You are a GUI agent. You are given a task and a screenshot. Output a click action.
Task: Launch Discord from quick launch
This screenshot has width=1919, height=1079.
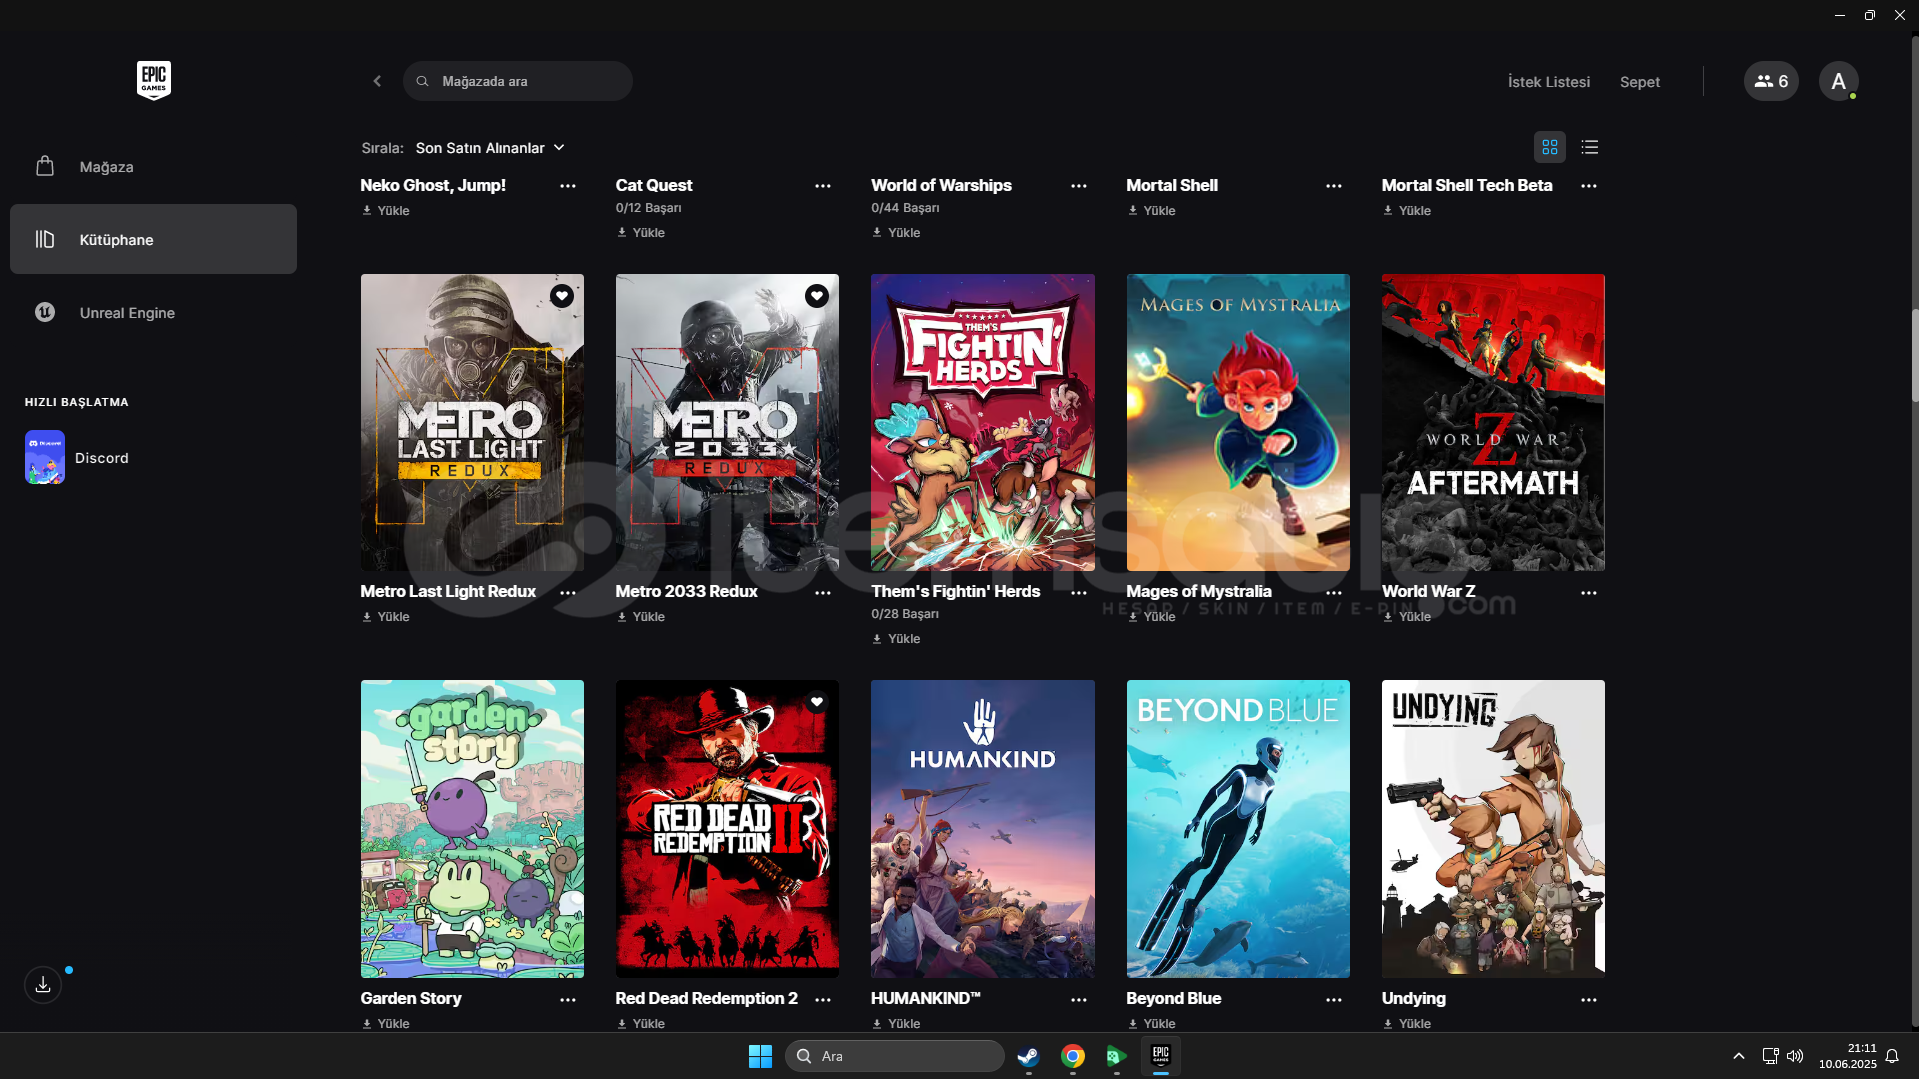(77, 458)
